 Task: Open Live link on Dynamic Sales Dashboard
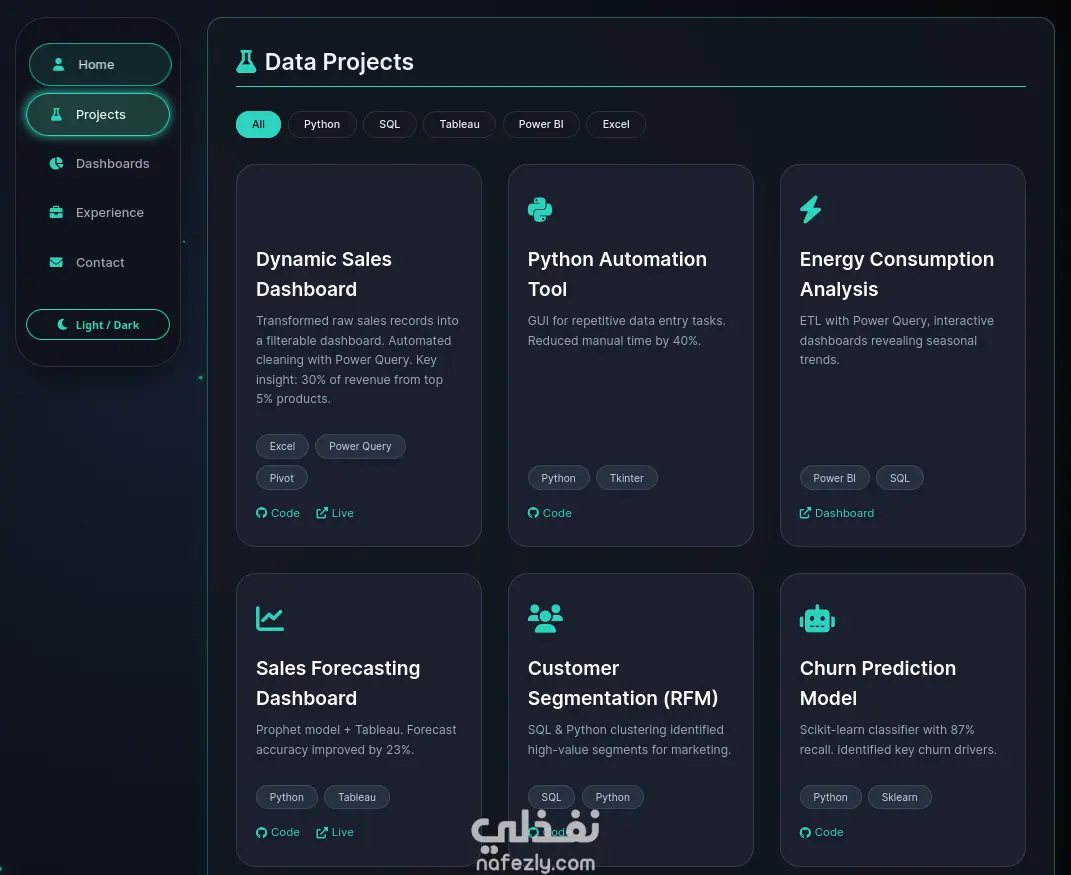click(x=335, y=513)
